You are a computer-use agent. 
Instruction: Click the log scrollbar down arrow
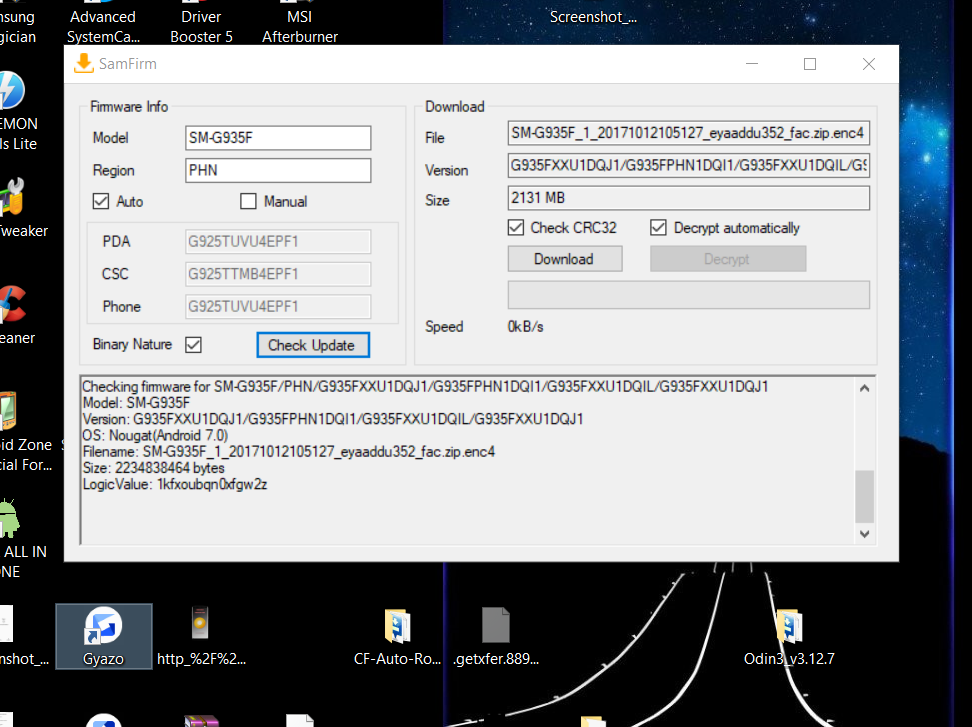[864, 534]
